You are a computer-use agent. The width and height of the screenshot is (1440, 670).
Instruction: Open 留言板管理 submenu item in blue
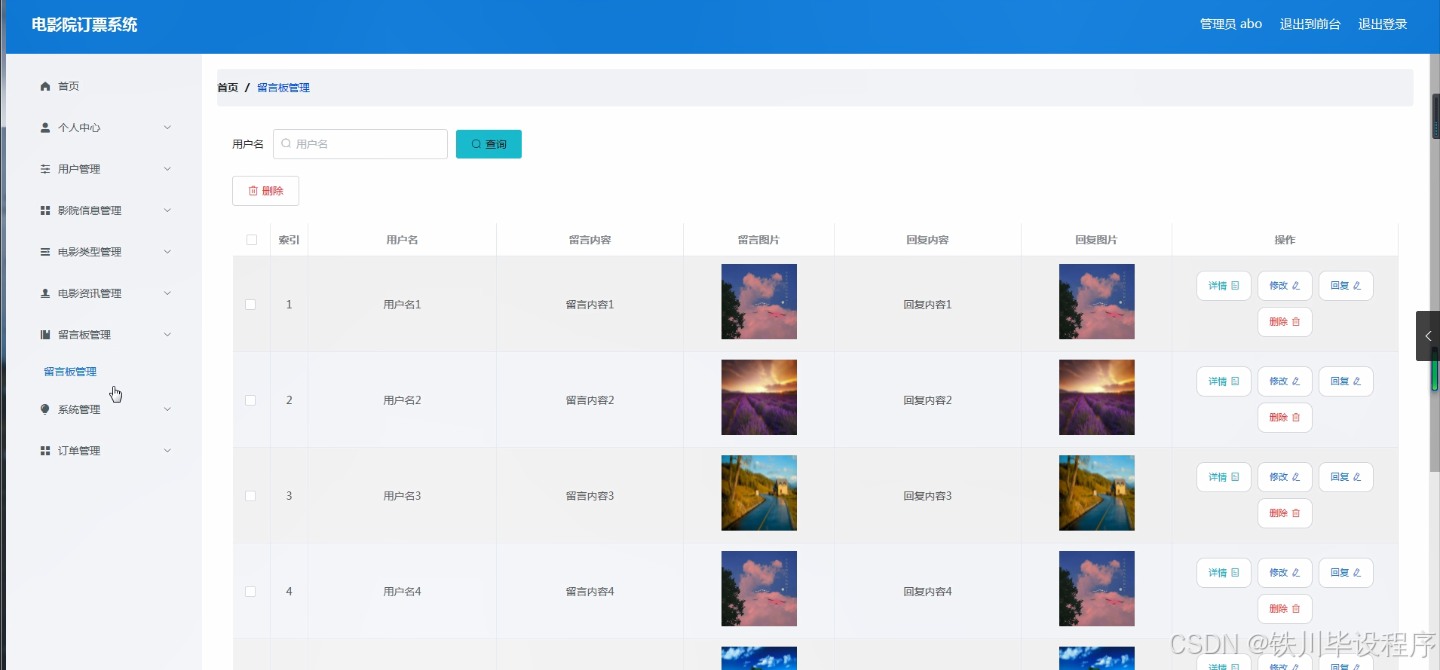tap(70, 372)
